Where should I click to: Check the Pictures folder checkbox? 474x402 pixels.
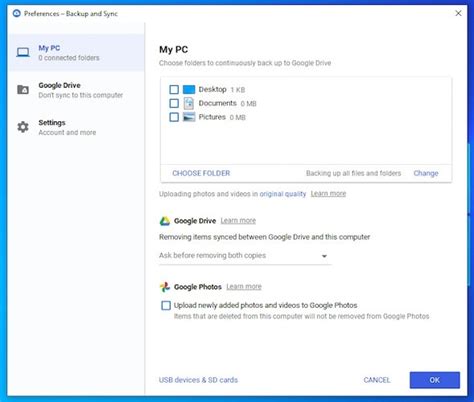point(174,117)
